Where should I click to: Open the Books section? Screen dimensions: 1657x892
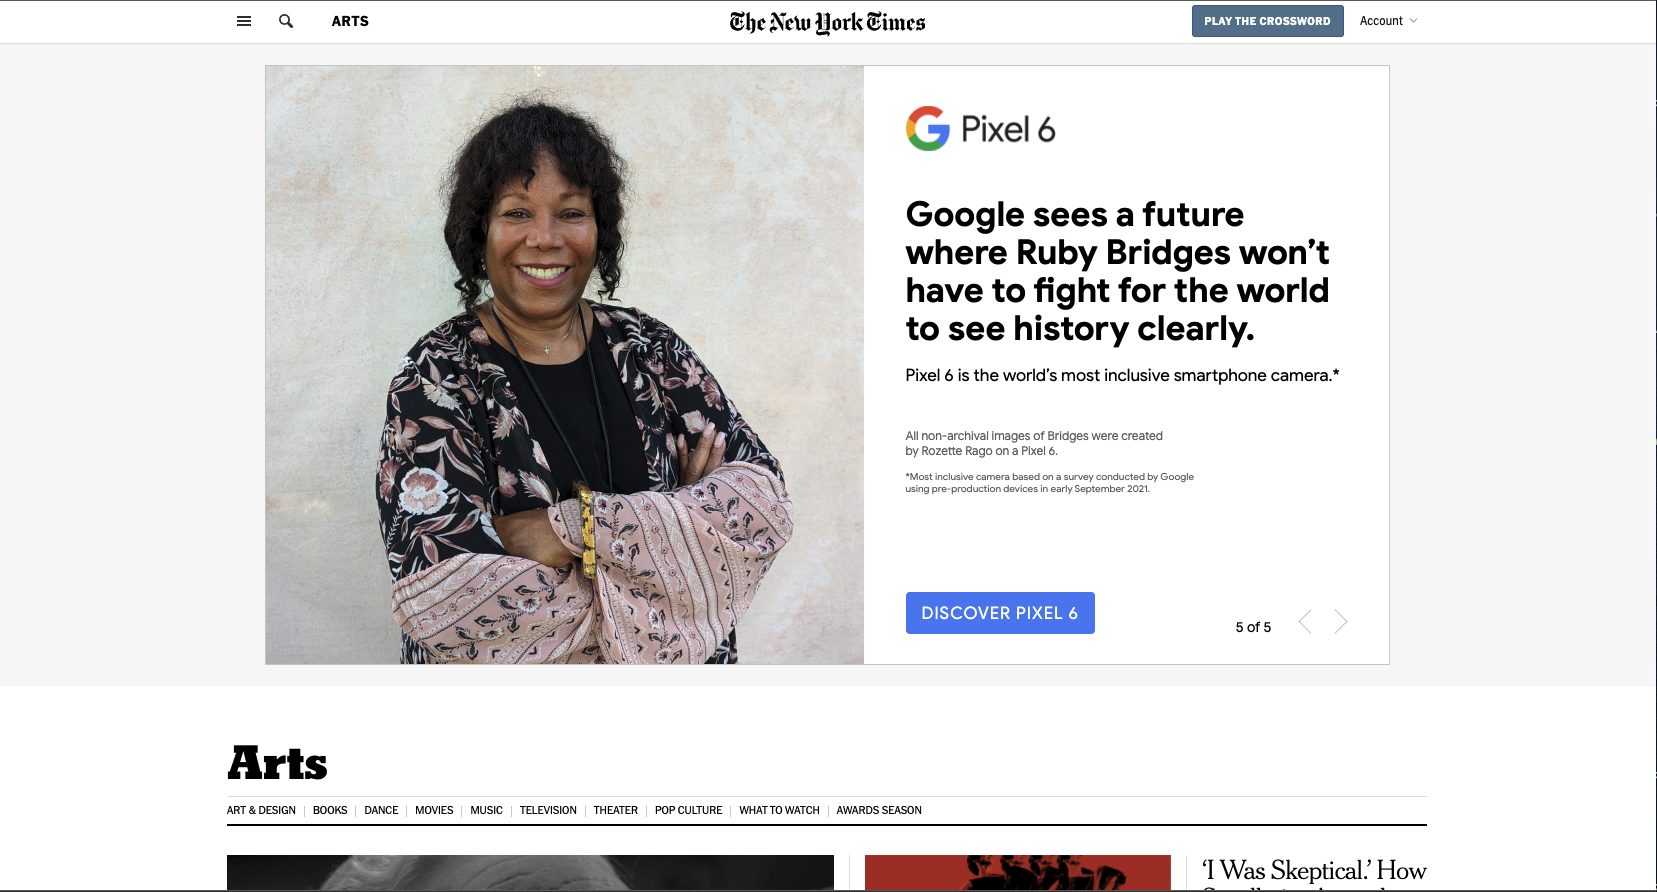tap(330, 810)
